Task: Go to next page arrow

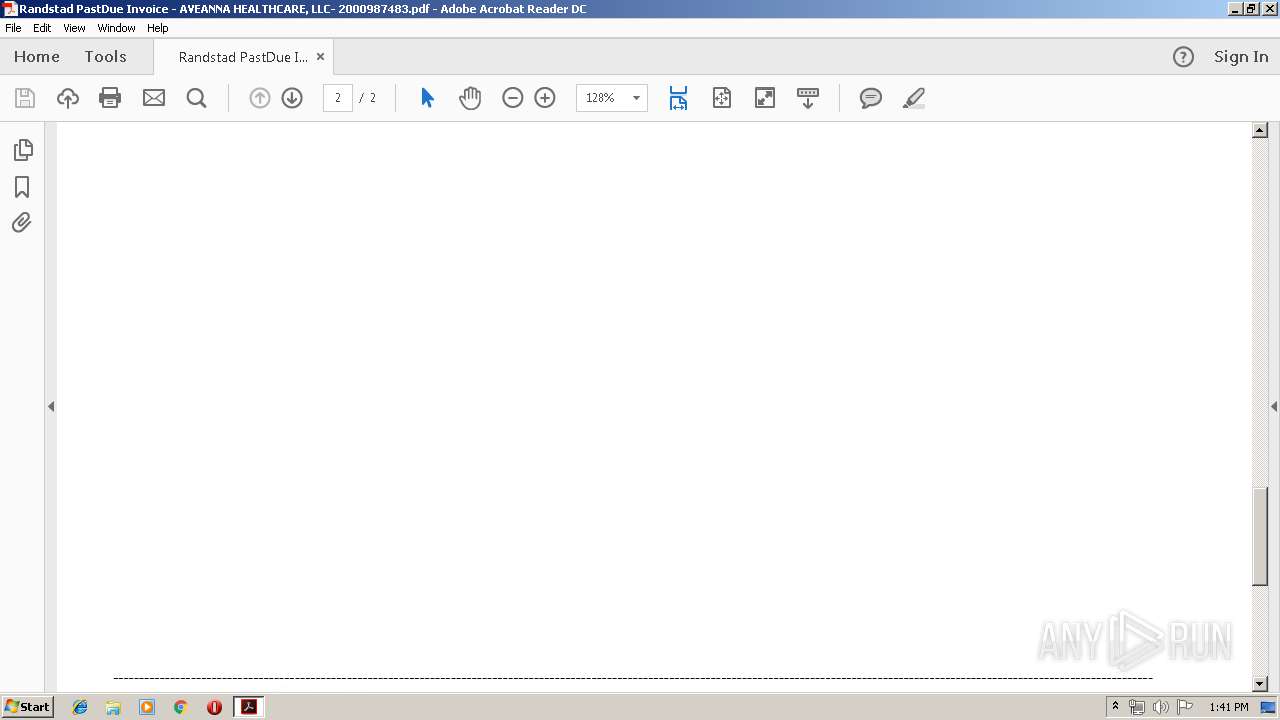Action: click(292, 98)
